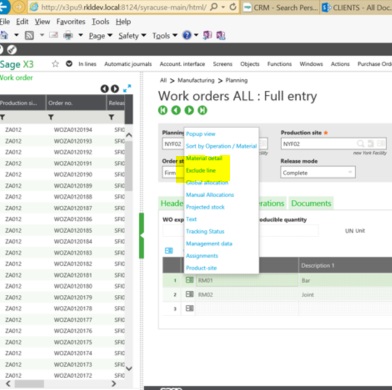This screenshot has width=392, height=390.
Task: Click the address bar search magnifier
Action: (214, 7)
